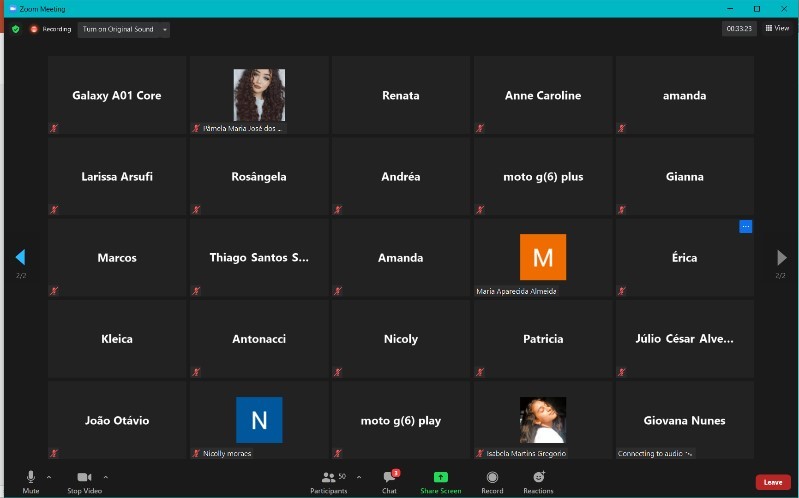
Task: Click the Record button
Action: click(x=492, y=482)
